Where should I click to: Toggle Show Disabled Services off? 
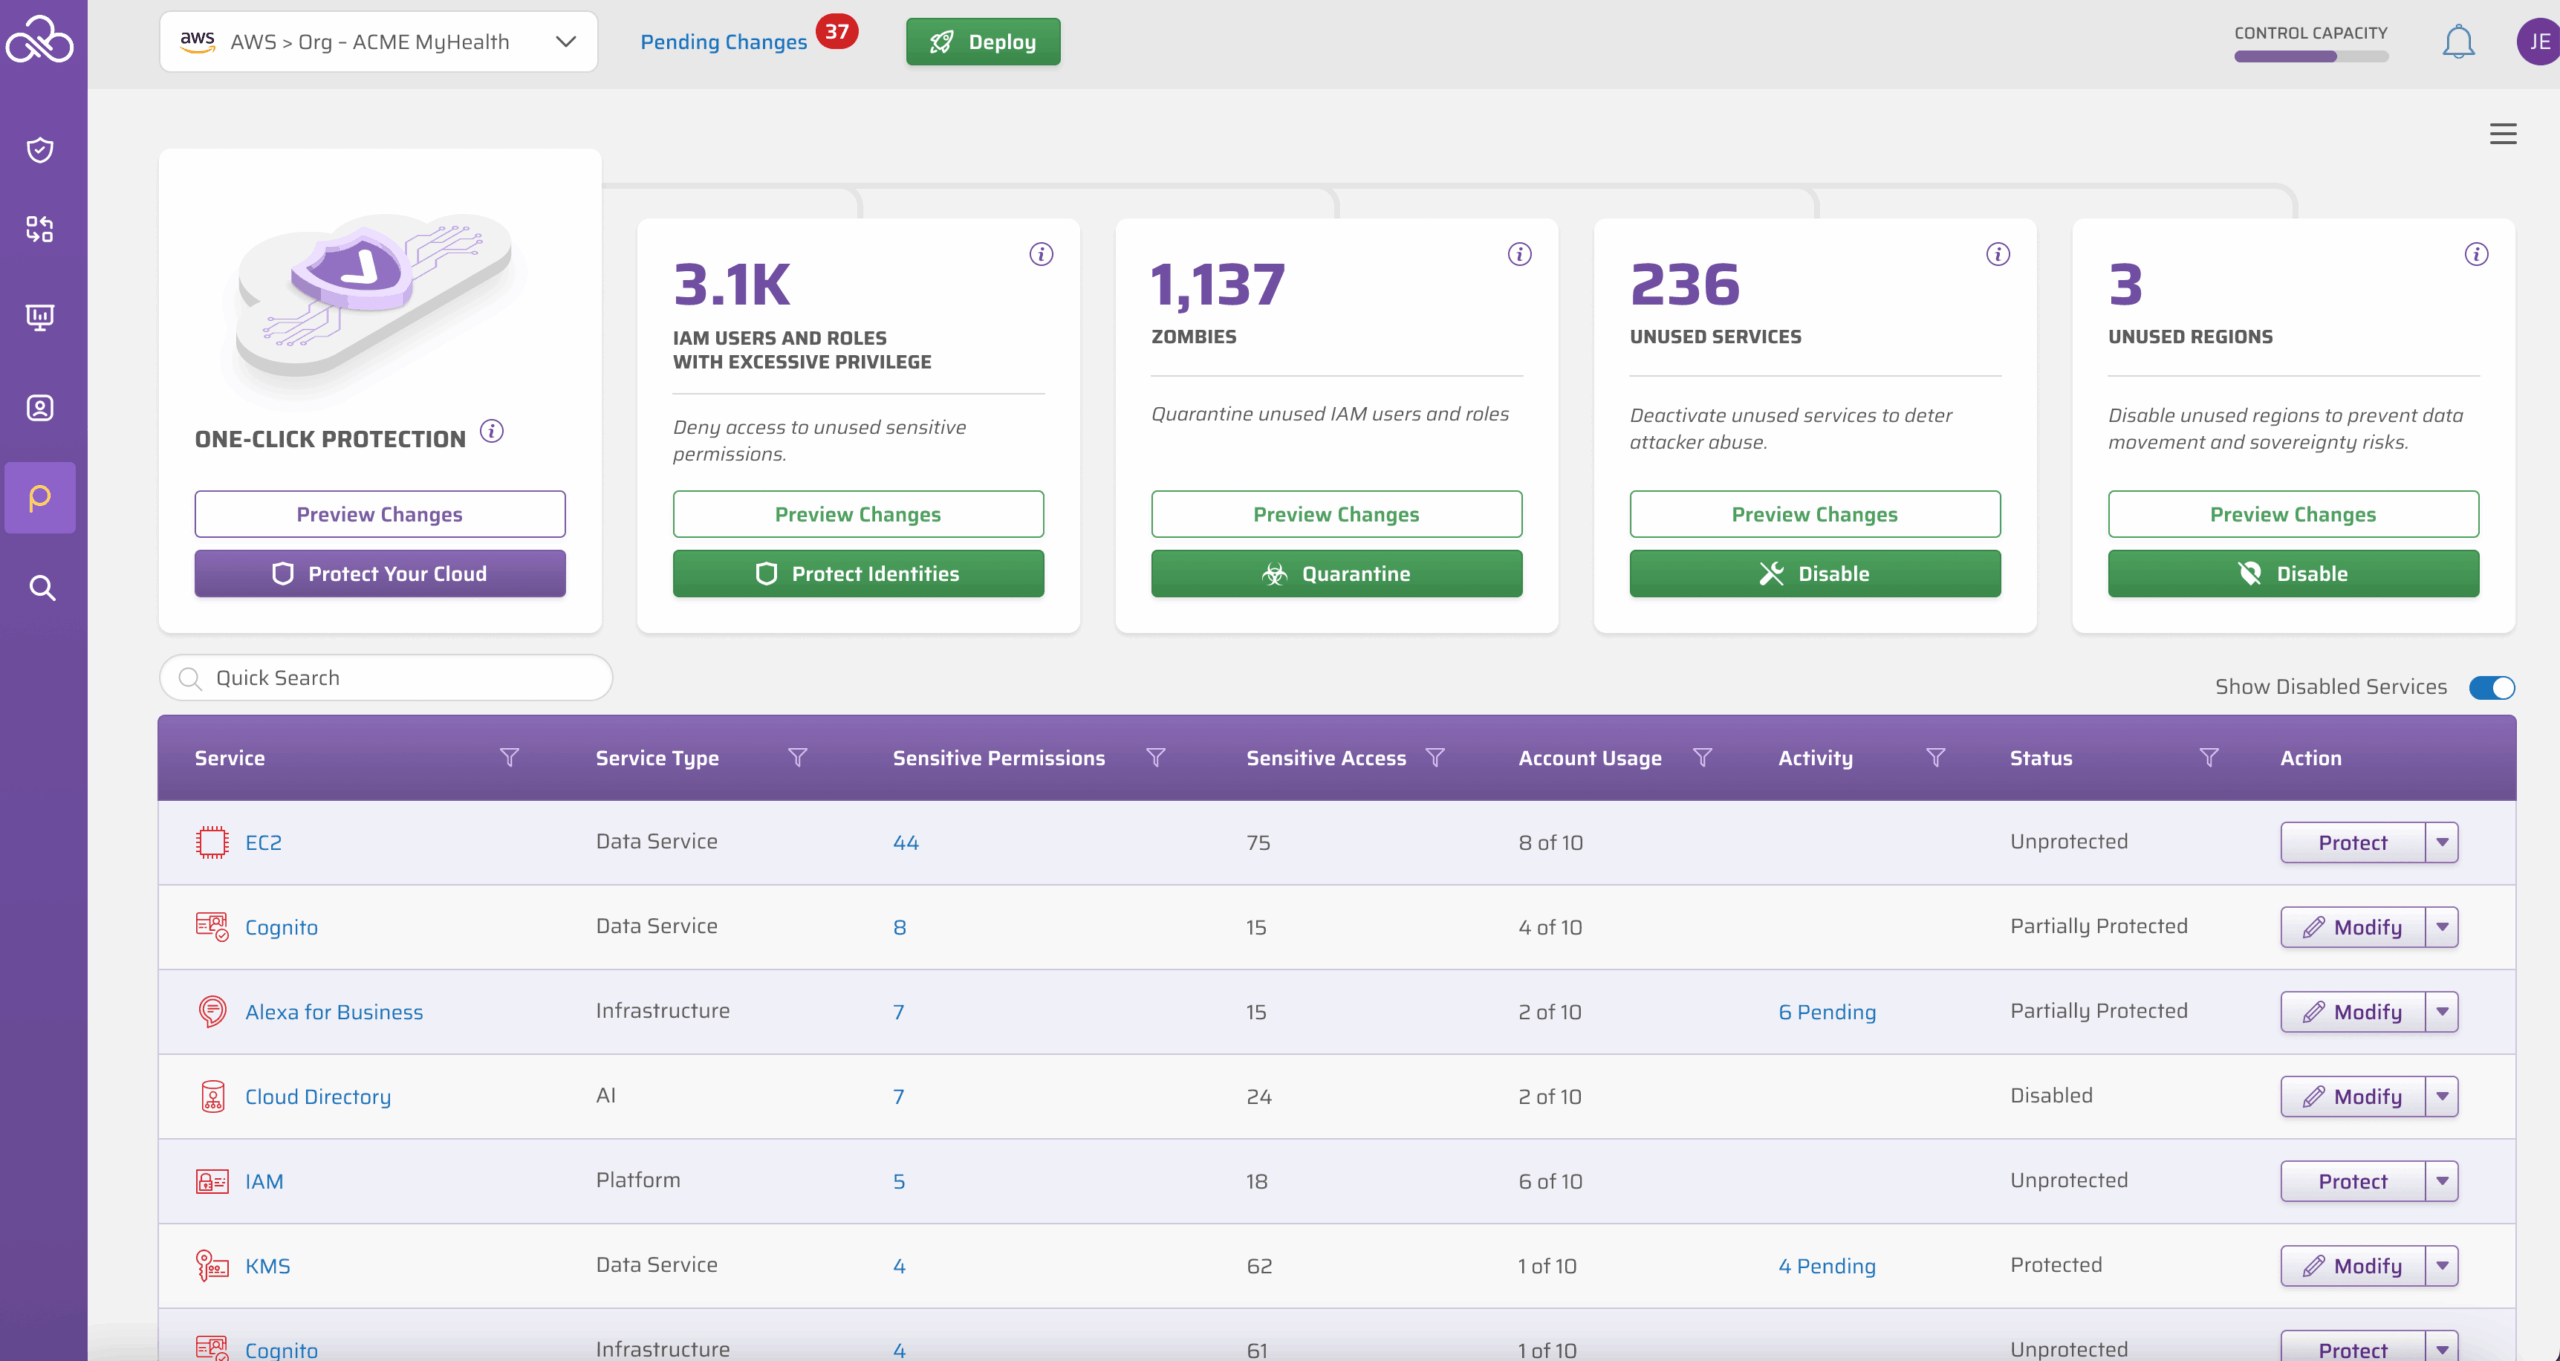pyautogui.click(x=2491, y=687)
